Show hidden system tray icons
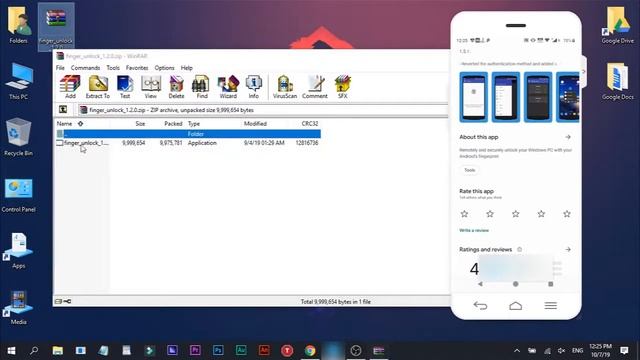The image size is (640, 360). [517, 351]
